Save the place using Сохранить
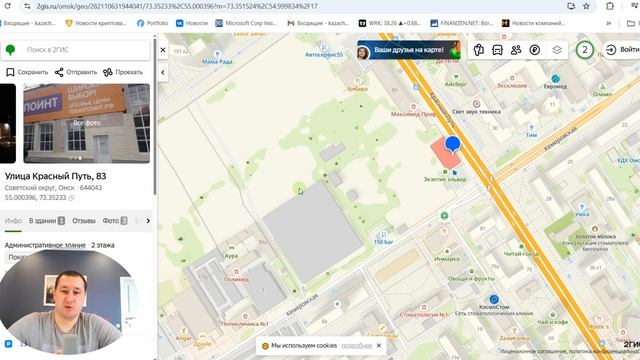The width and height of the screenshot is (640, 360). 27,72
